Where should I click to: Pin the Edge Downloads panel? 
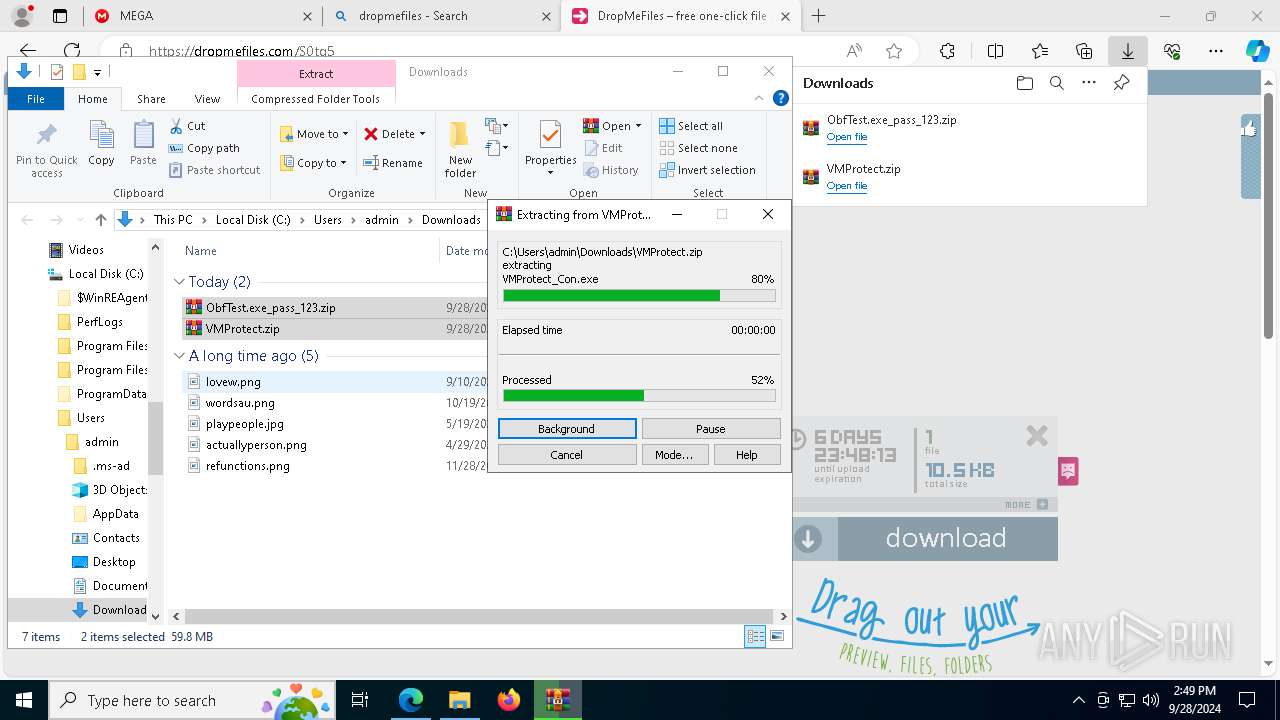tap(1122, 83)
